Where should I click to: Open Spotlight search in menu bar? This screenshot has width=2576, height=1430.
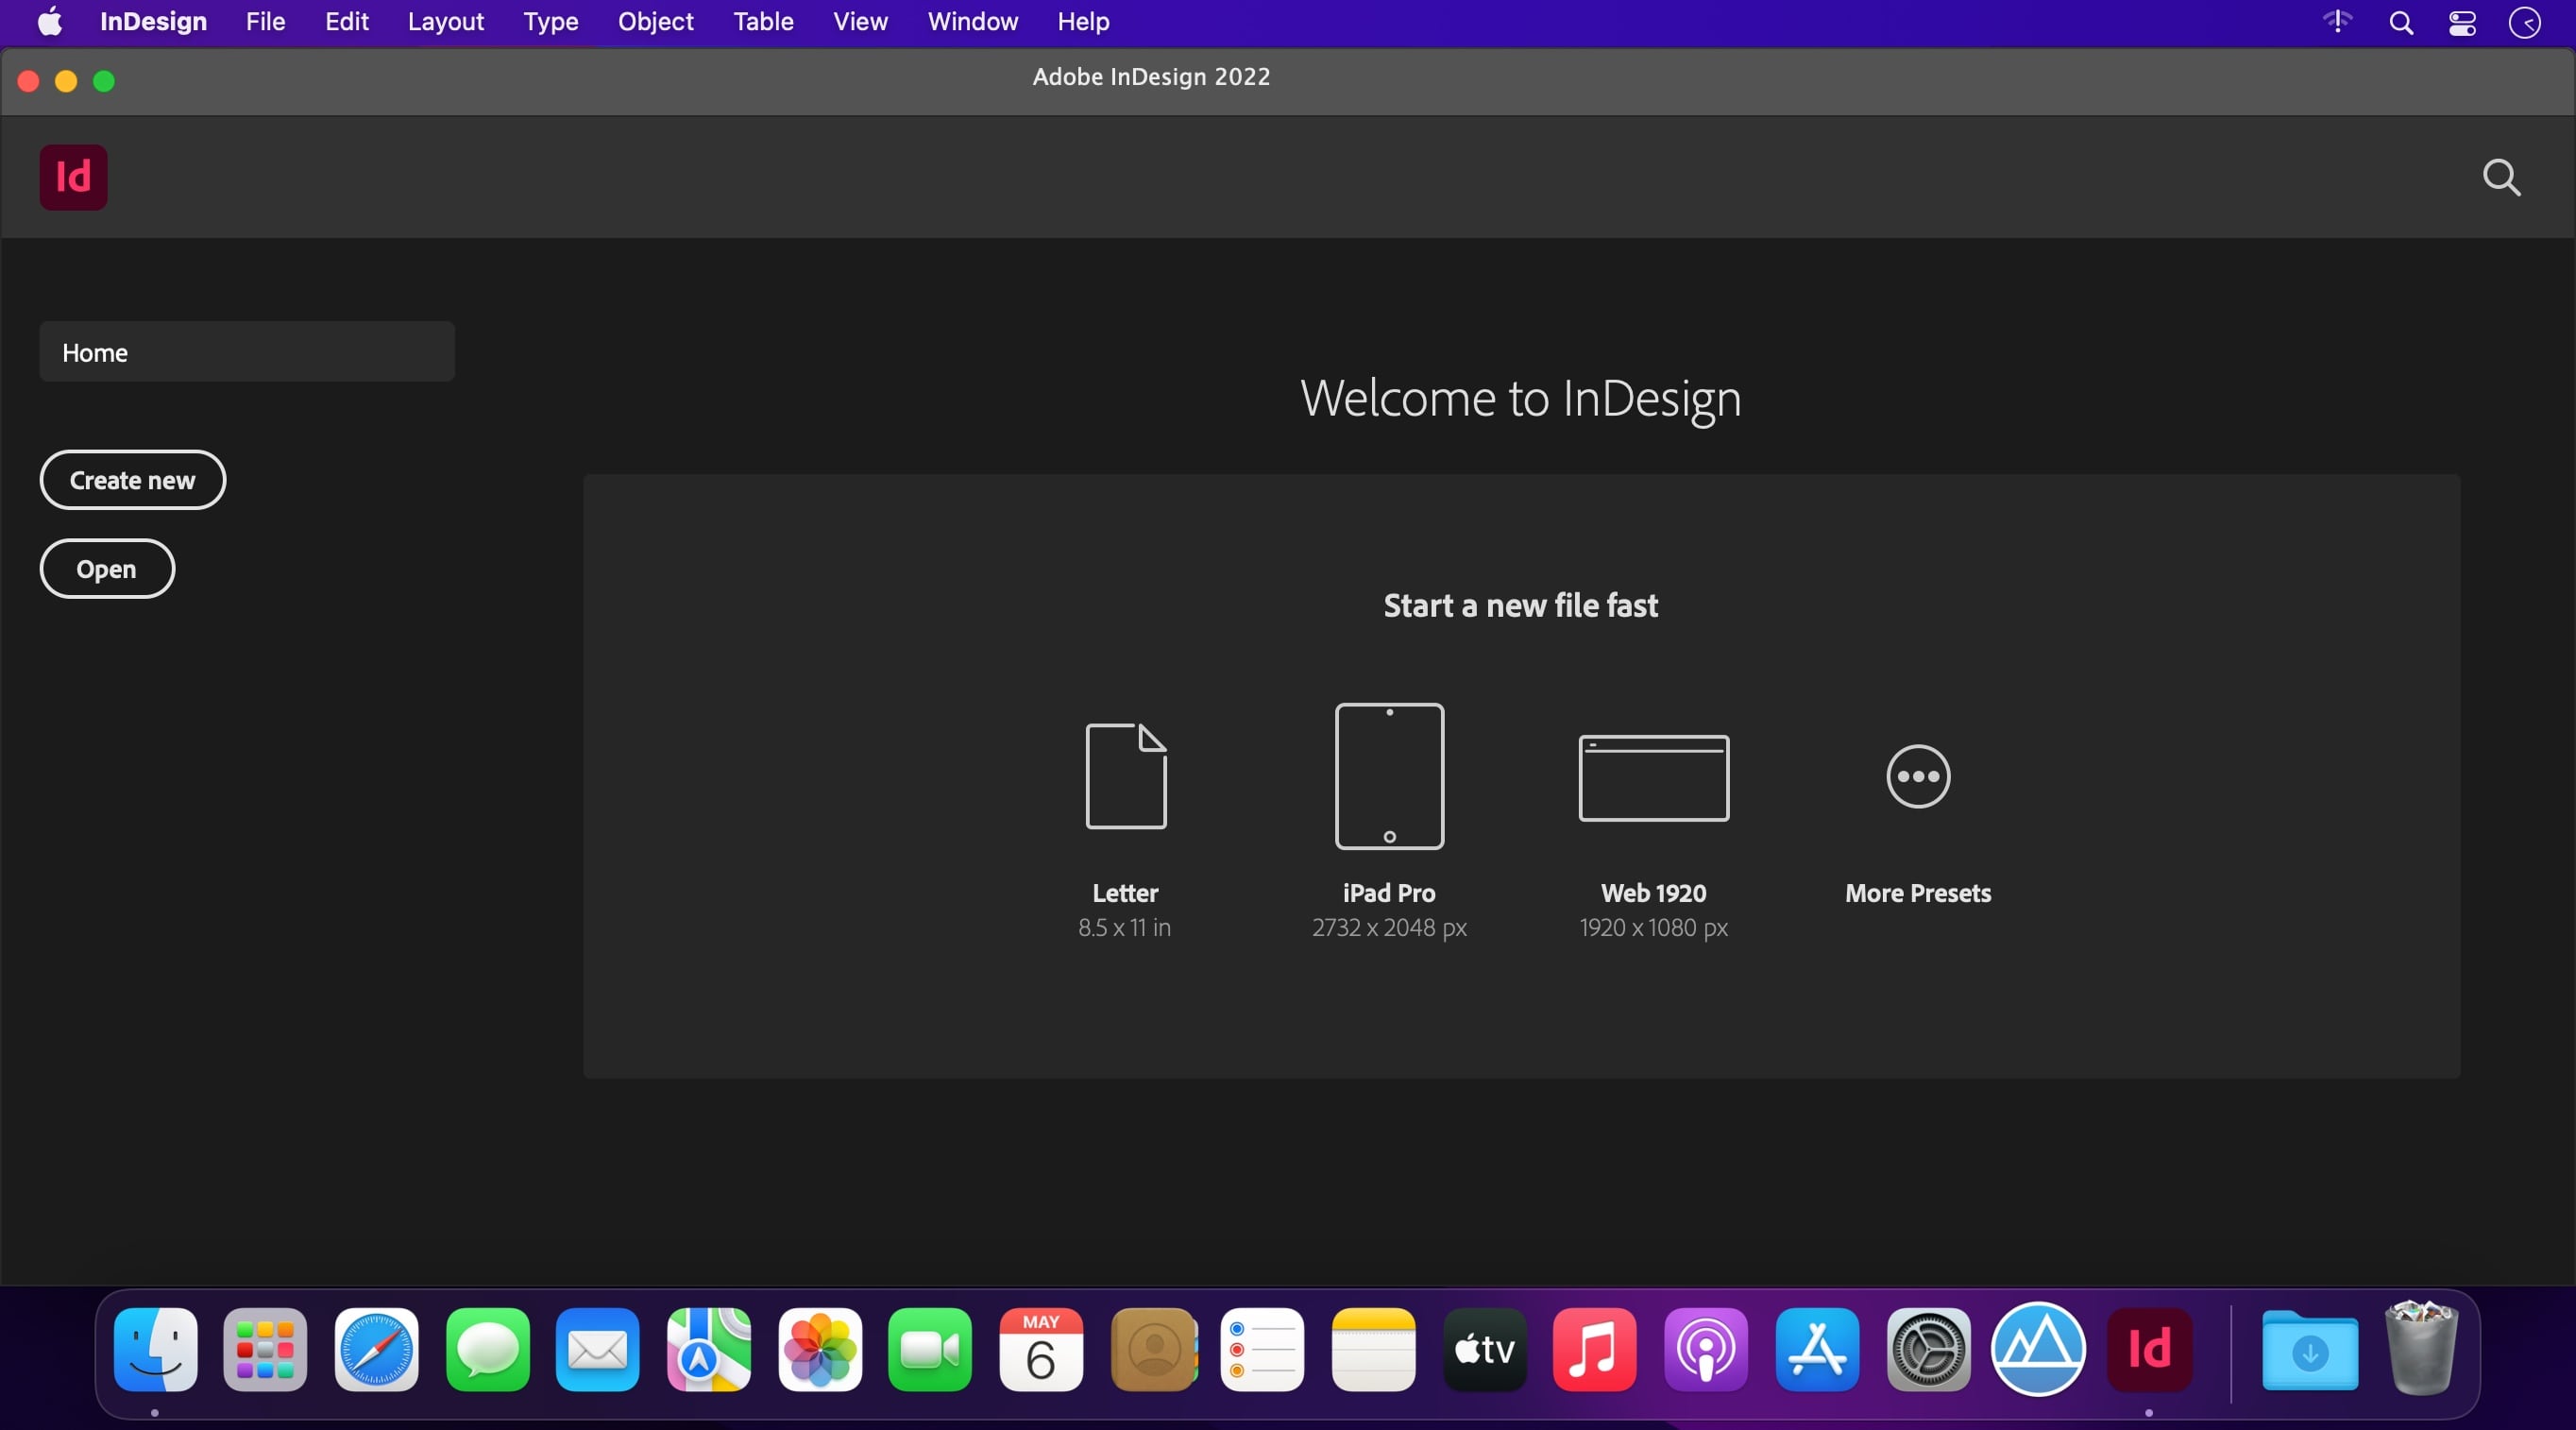(2401, 23)
